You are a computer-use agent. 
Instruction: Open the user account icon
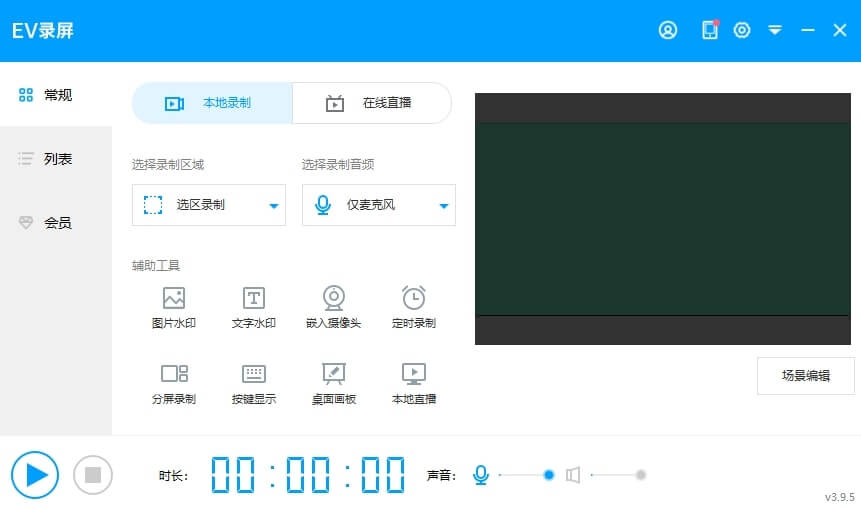point(668,30)
